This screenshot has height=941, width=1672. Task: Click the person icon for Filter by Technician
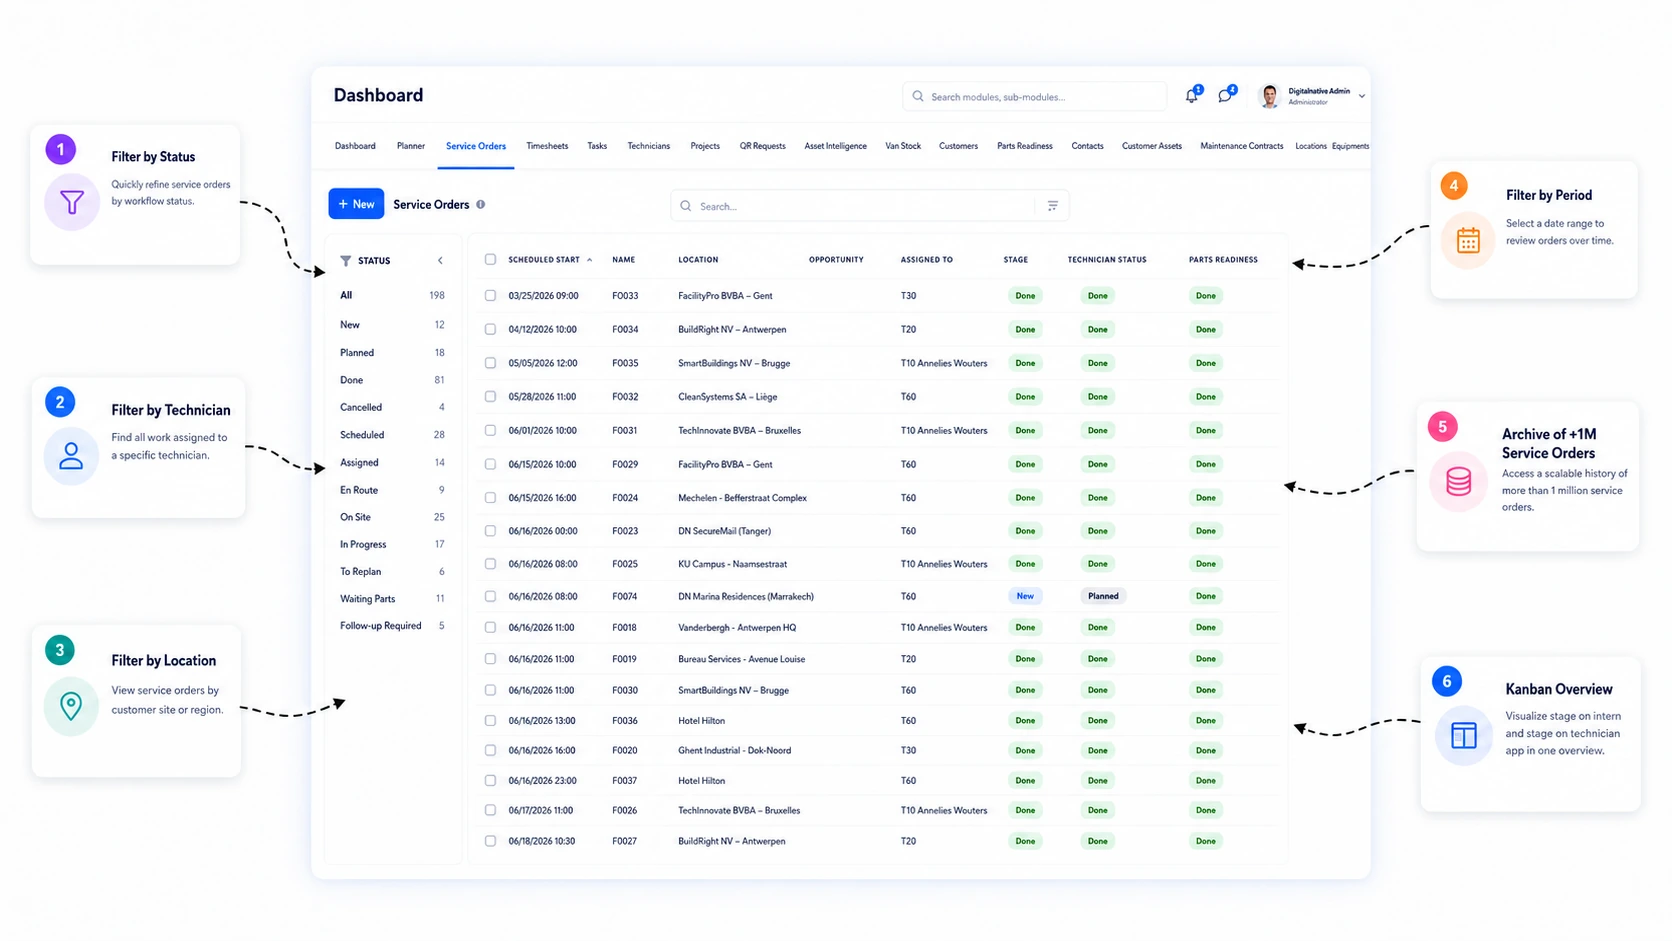(x=71, y=457)
